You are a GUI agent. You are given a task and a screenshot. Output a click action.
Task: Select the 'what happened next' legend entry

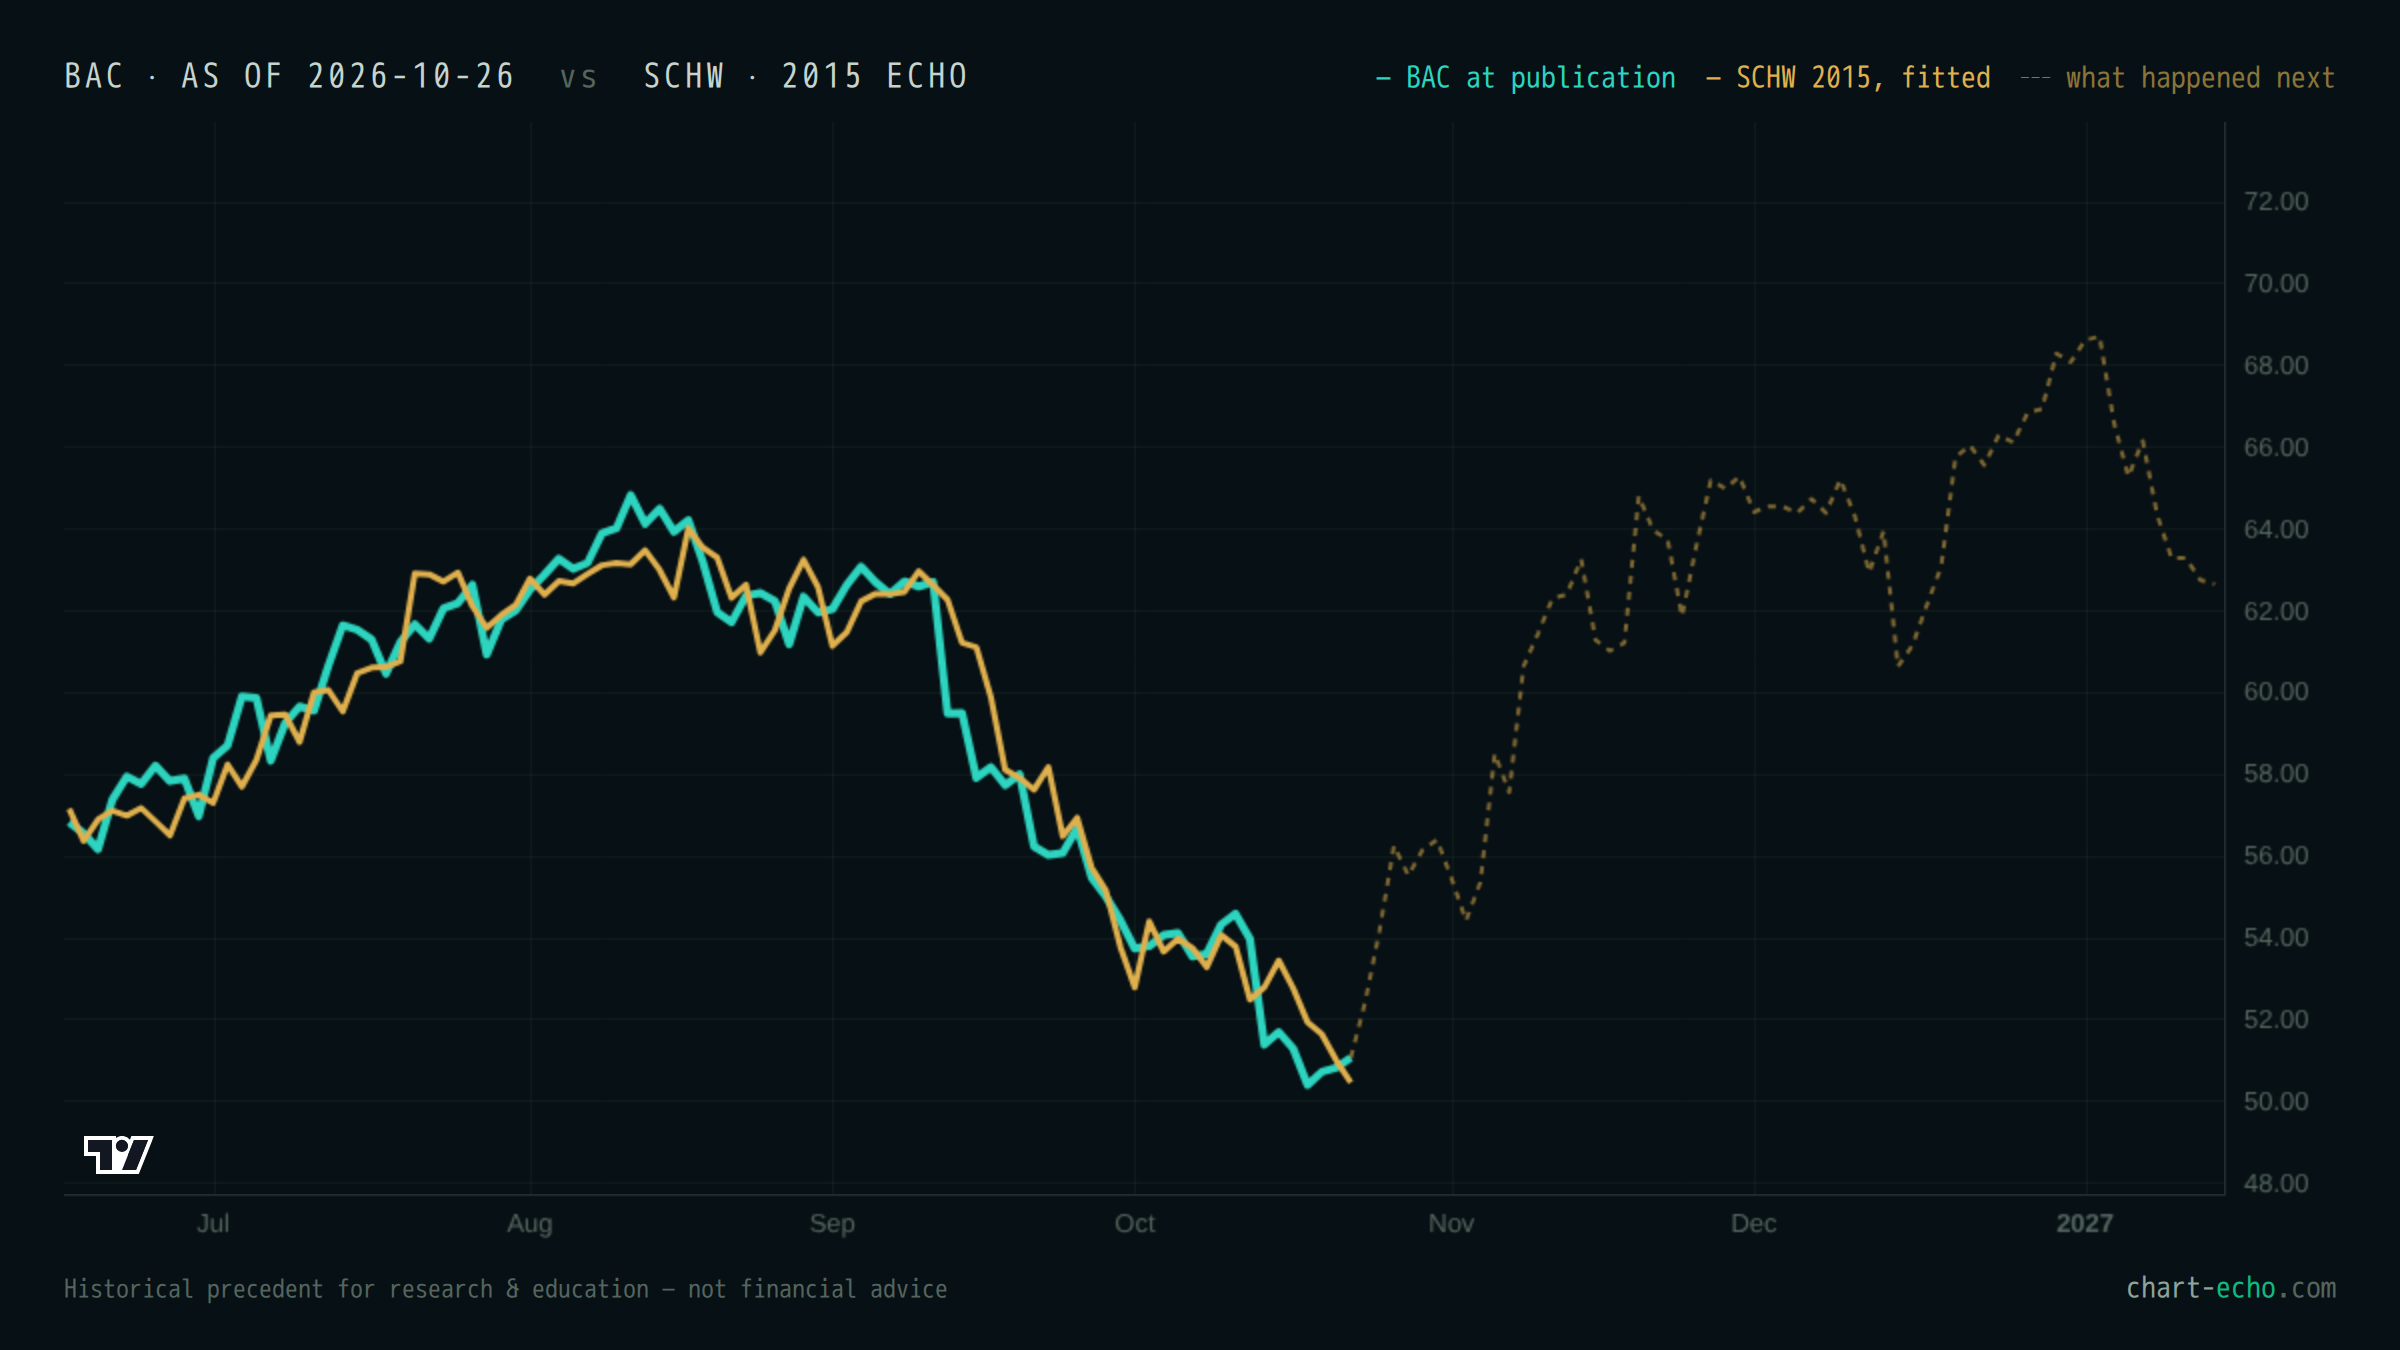[x=2178, y=78]
